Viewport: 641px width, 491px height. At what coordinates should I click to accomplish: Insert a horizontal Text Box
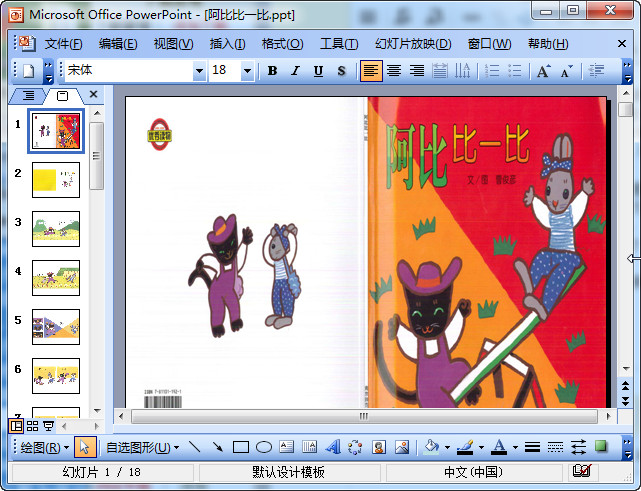point(287,447)
